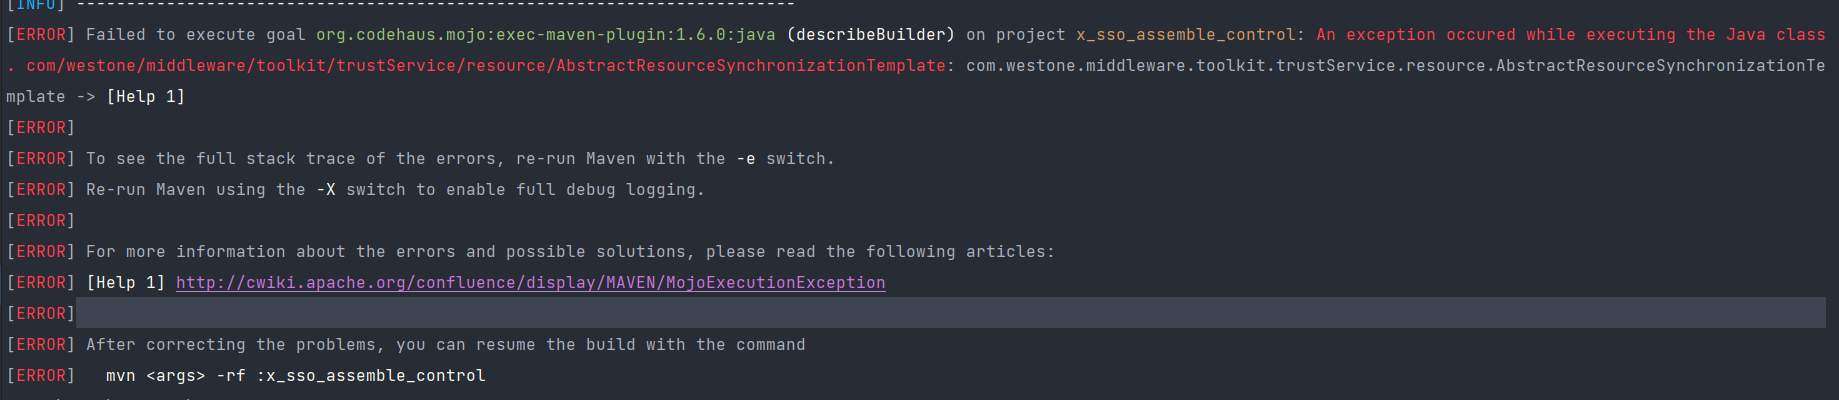Click the [Help 1] label before the URL
1839x400 pixels.
pyautogui.click(x=126, y=283)
